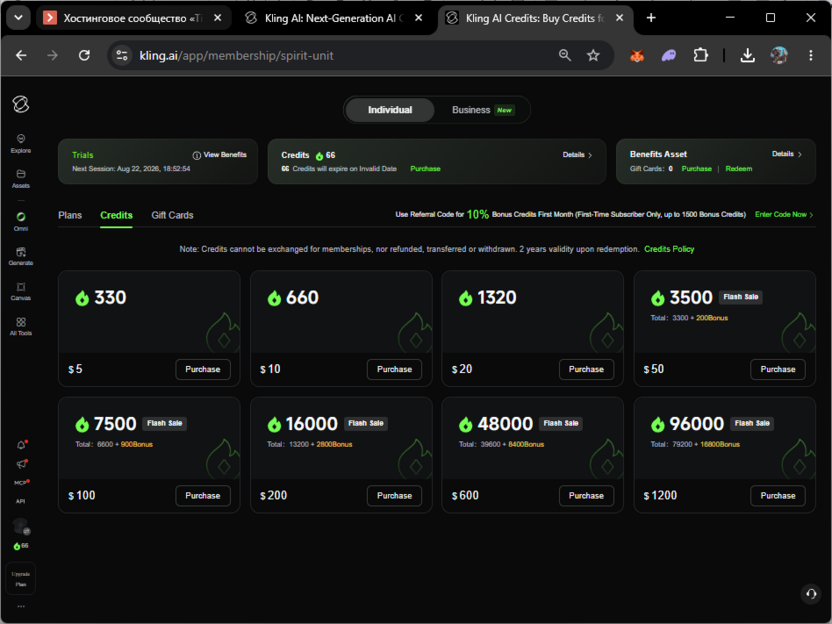The image size is (832, 624).
Task: Open Assets in the sidebar
Action: coord(21,179)
